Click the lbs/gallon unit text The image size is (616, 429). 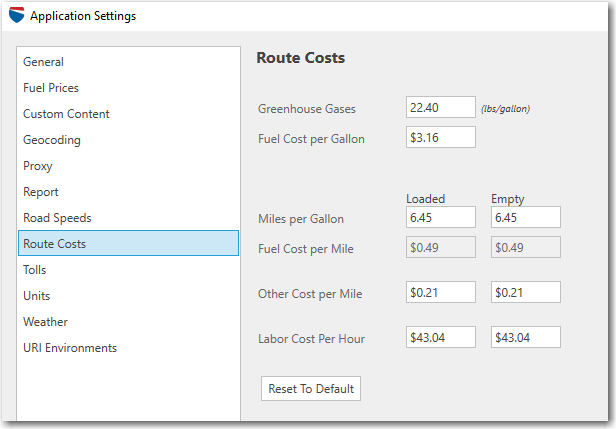tap(505, 109)
